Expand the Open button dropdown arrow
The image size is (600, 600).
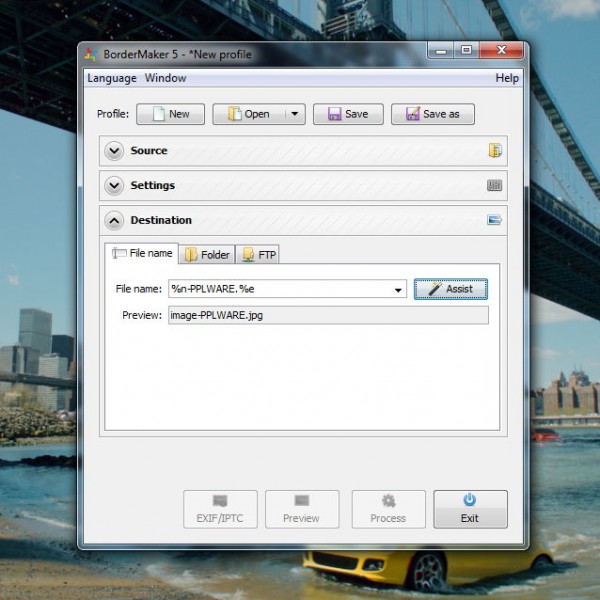(x=295, y=114)
